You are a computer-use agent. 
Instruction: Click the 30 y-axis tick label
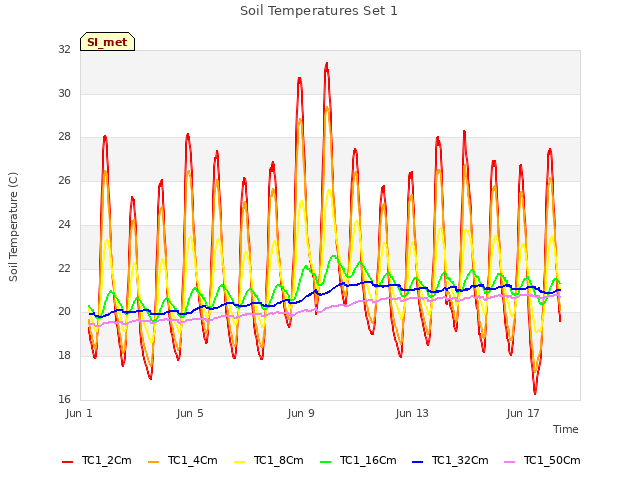point(64,93)
